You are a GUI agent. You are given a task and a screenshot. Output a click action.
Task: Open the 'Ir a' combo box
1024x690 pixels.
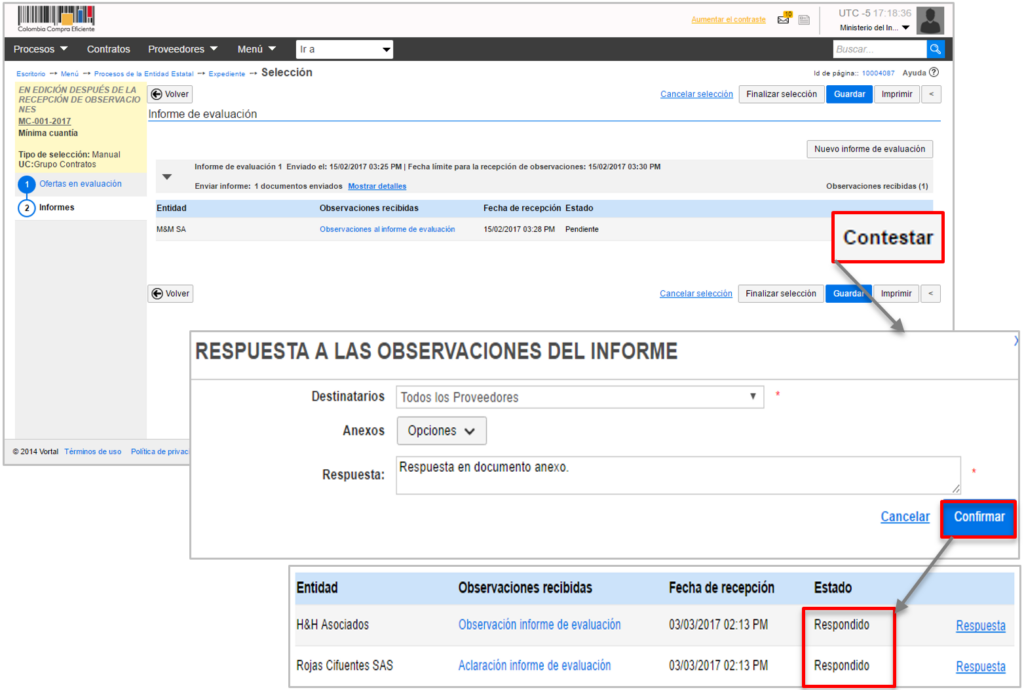(344, 49)
